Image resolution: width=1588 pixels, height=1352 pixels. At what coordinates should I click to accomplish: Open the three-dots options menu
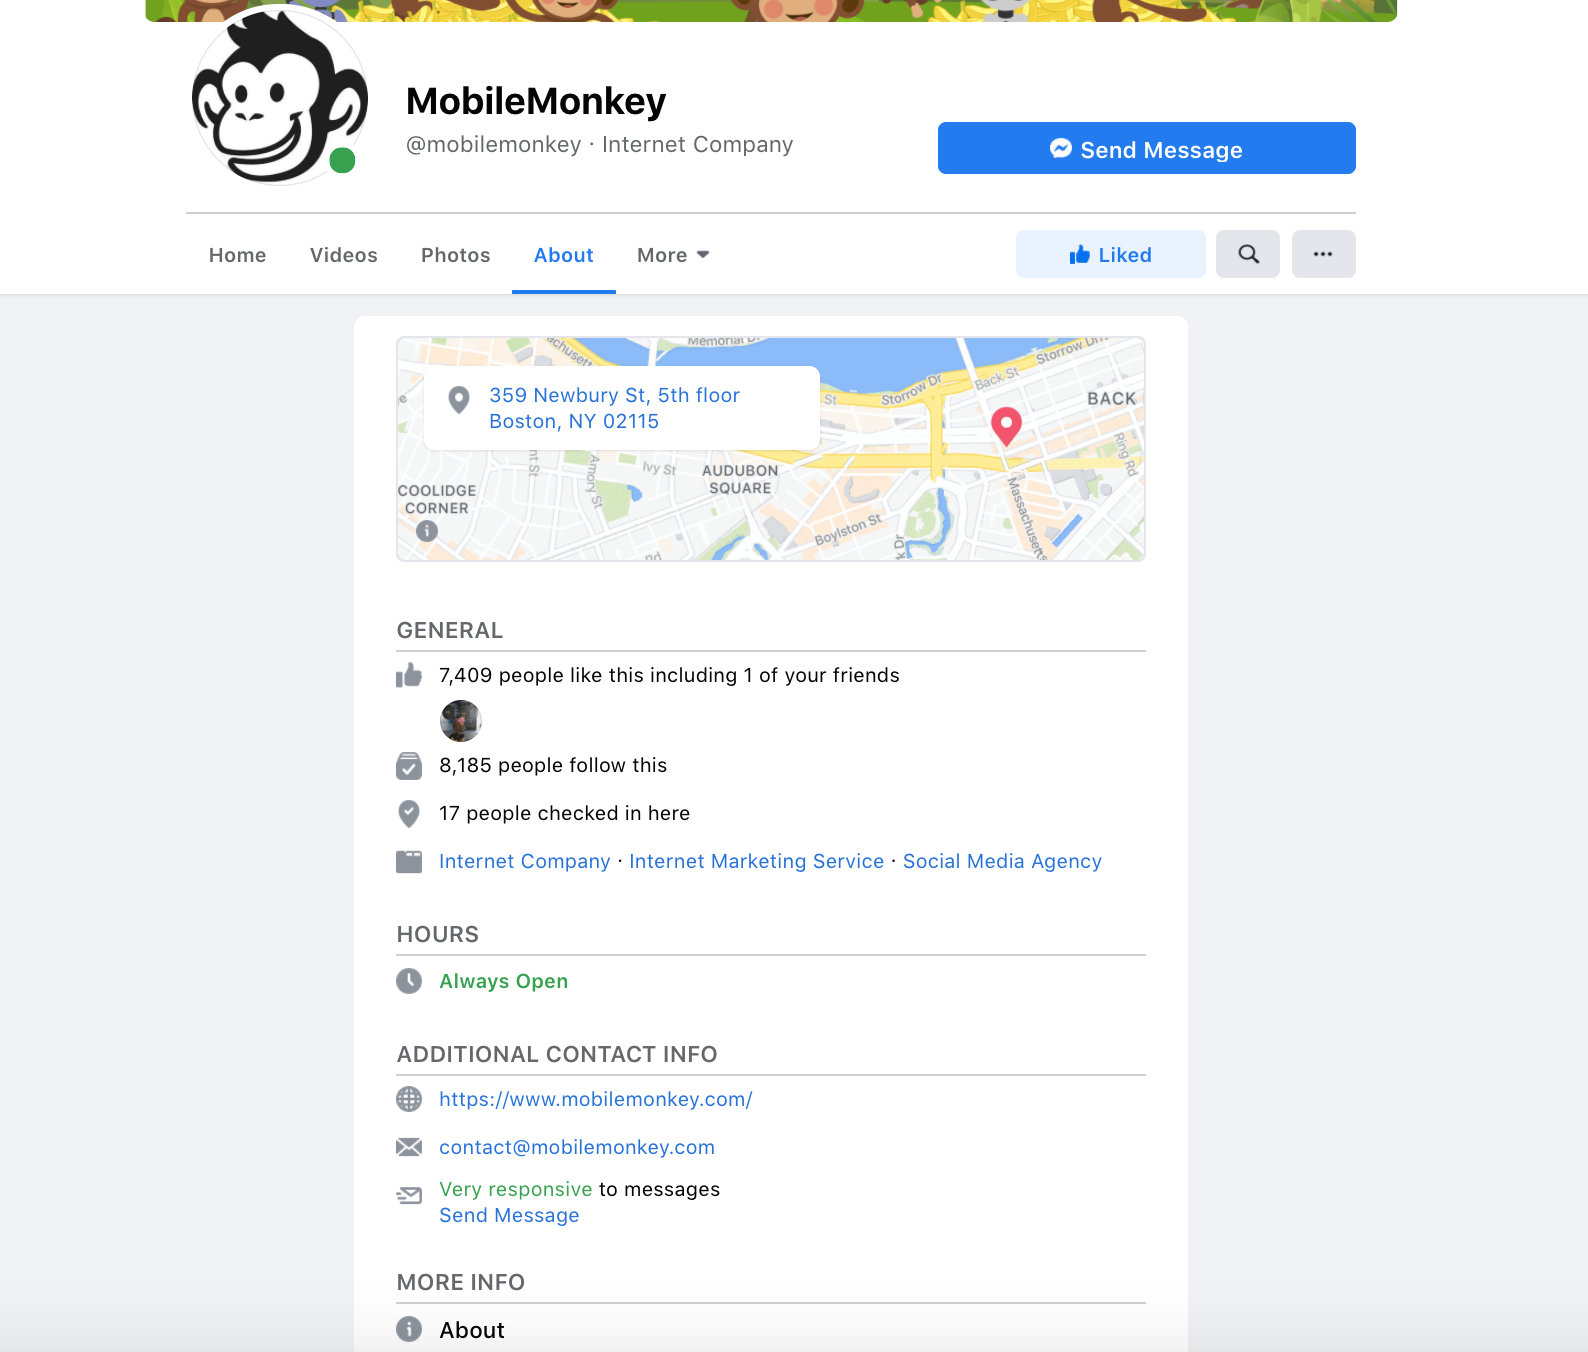click(x=1323, y=254)
